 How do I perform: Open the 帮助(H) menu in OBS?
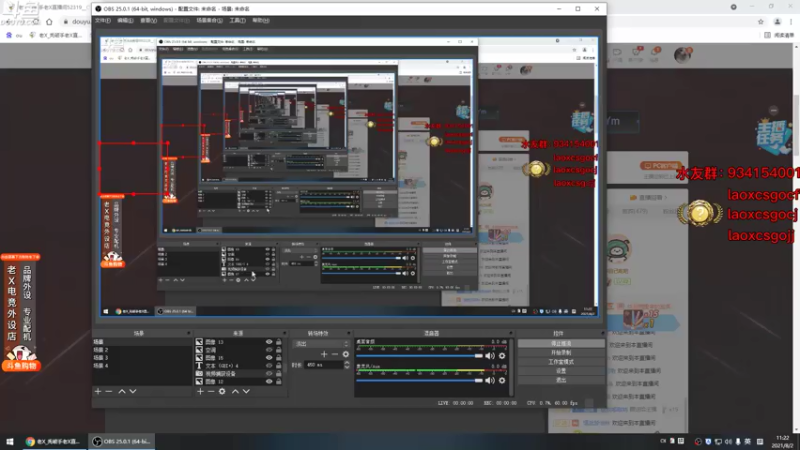(x=260, y=20)
